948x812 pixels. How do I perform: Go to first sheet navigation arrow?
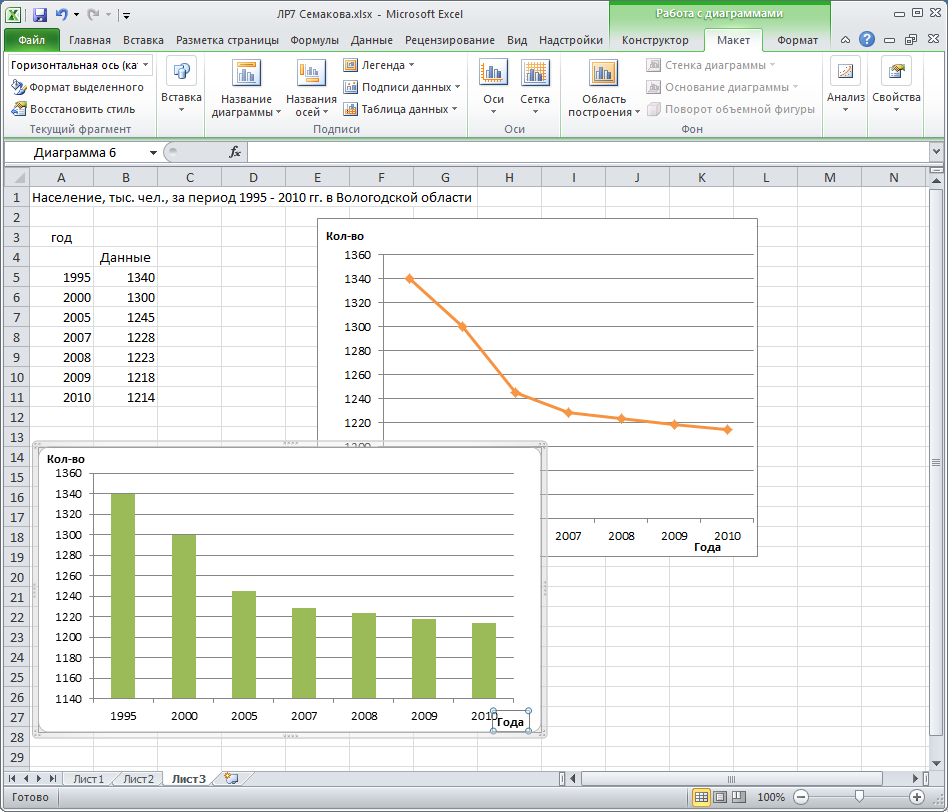coord(11,778)
